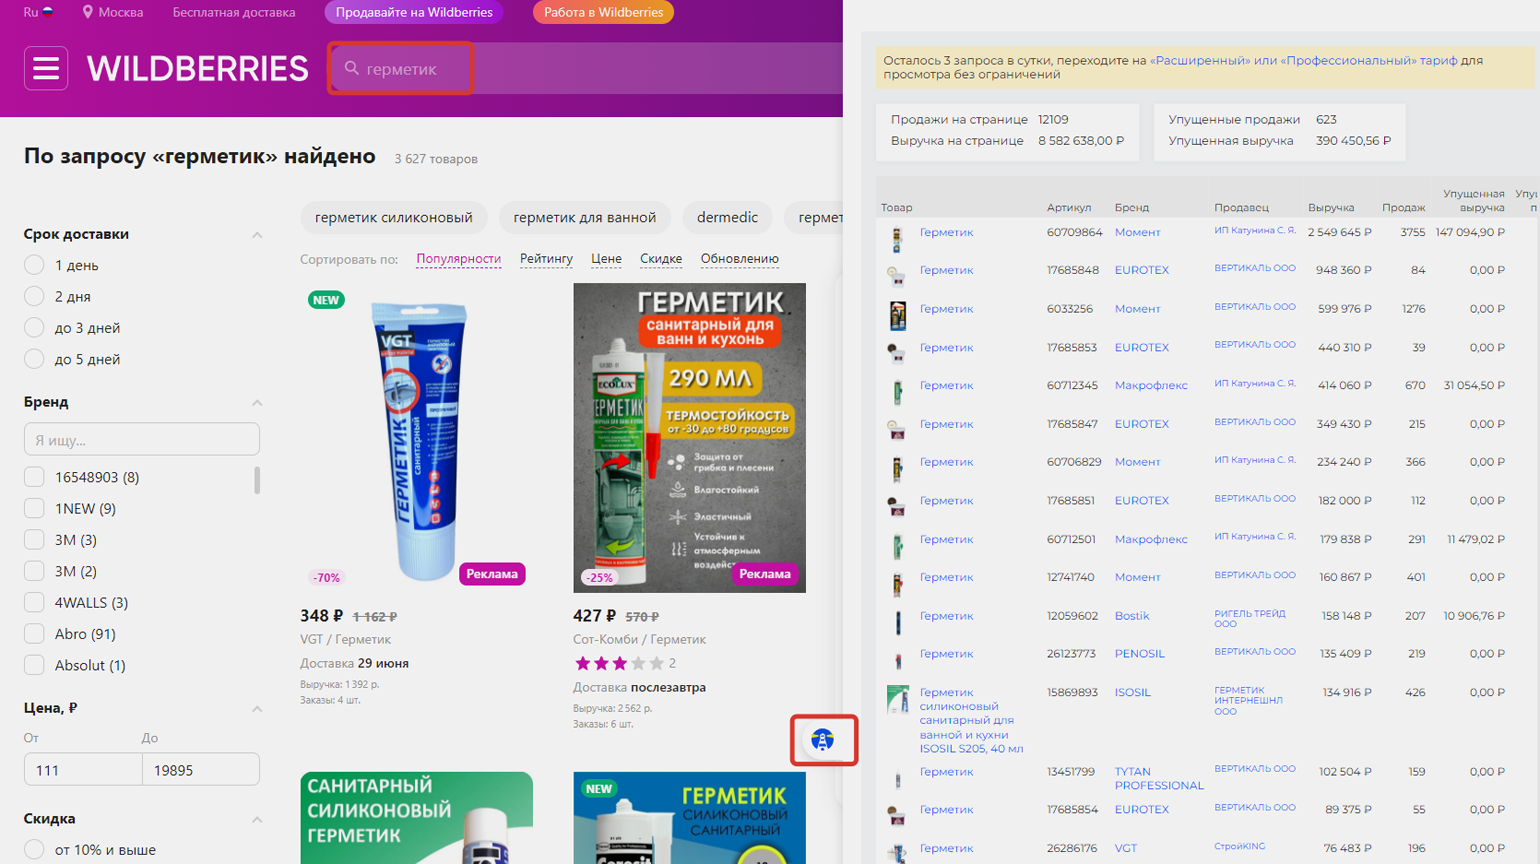Collapse the Срок доставки filter section
Screen dimensions: 1540x864
click(257, 235)
